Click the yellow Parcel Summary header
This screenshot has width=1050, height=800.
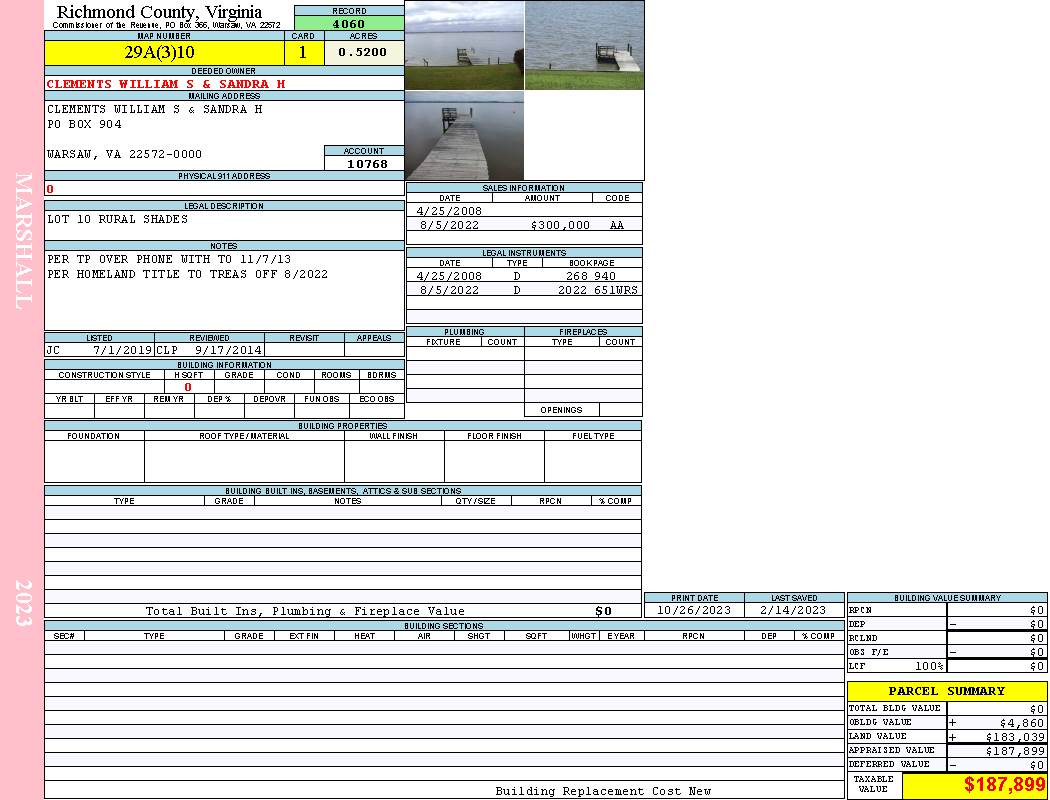tap(946, 691)
